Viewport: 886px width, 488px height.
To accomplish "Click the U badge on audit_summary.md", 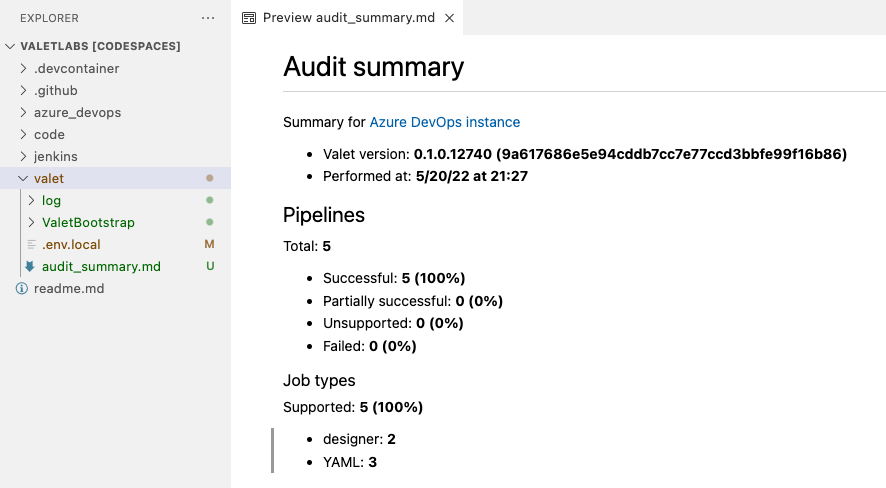I will tap(210, 266).
